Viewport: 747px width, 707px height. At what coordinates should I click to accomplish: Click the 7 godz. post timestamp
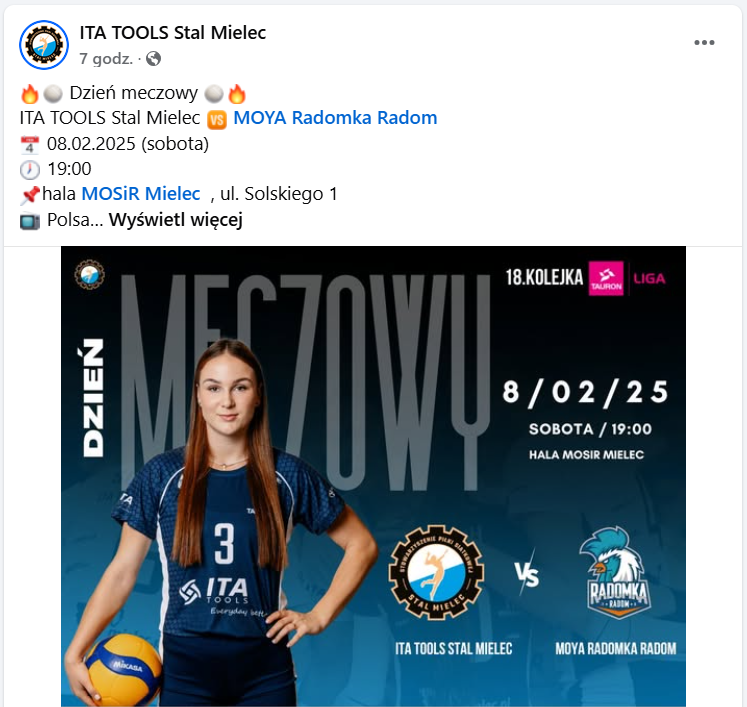click(x=106, y=59)
